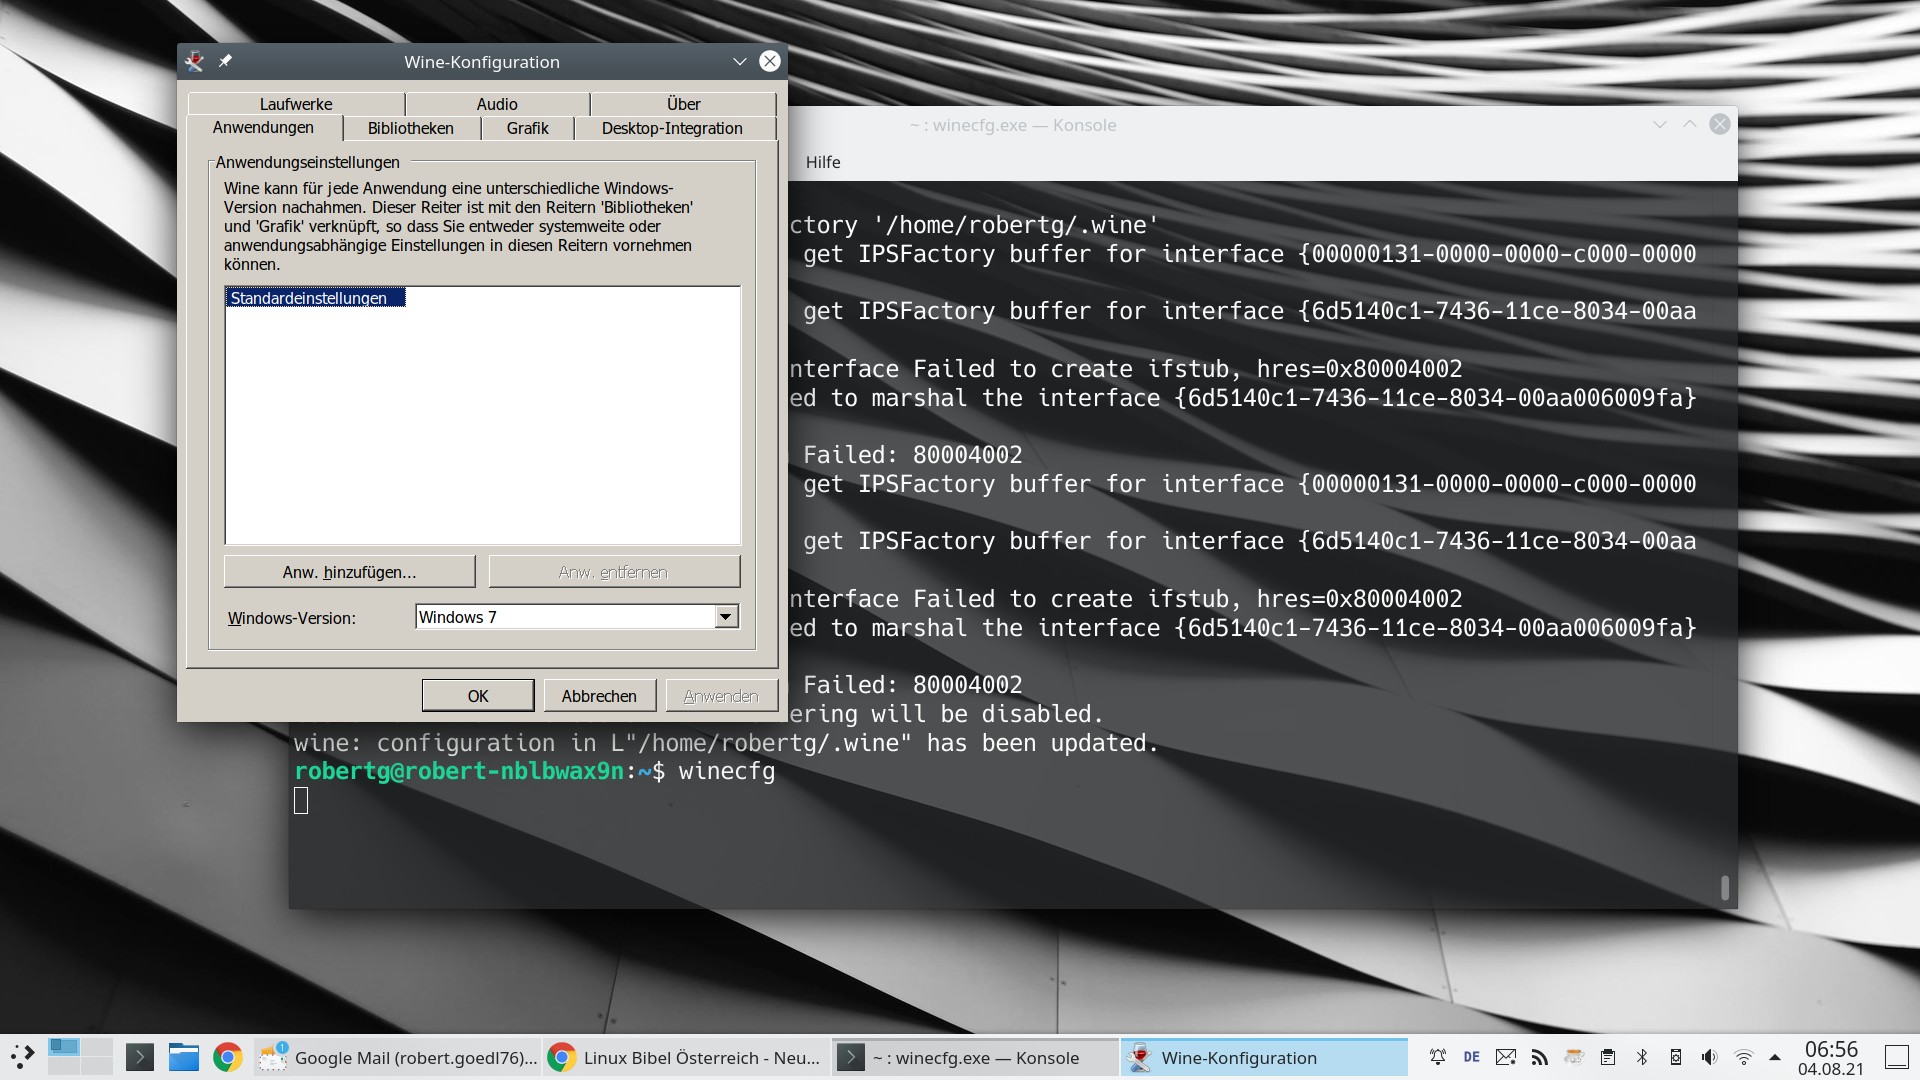Open the Windows-Version dropdown
1920x1080 pixels.
(725, 617)
